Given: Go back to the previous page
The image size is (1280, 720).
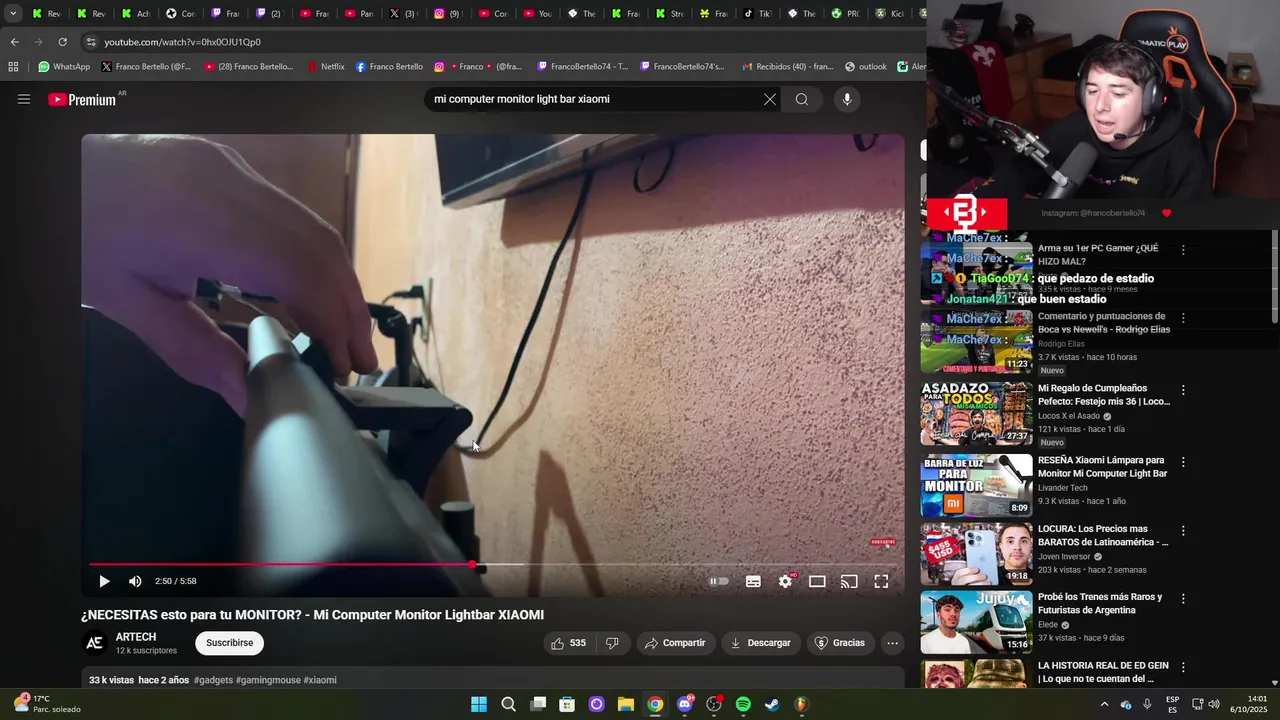Looking at the screenshot, I should point(14,42).
